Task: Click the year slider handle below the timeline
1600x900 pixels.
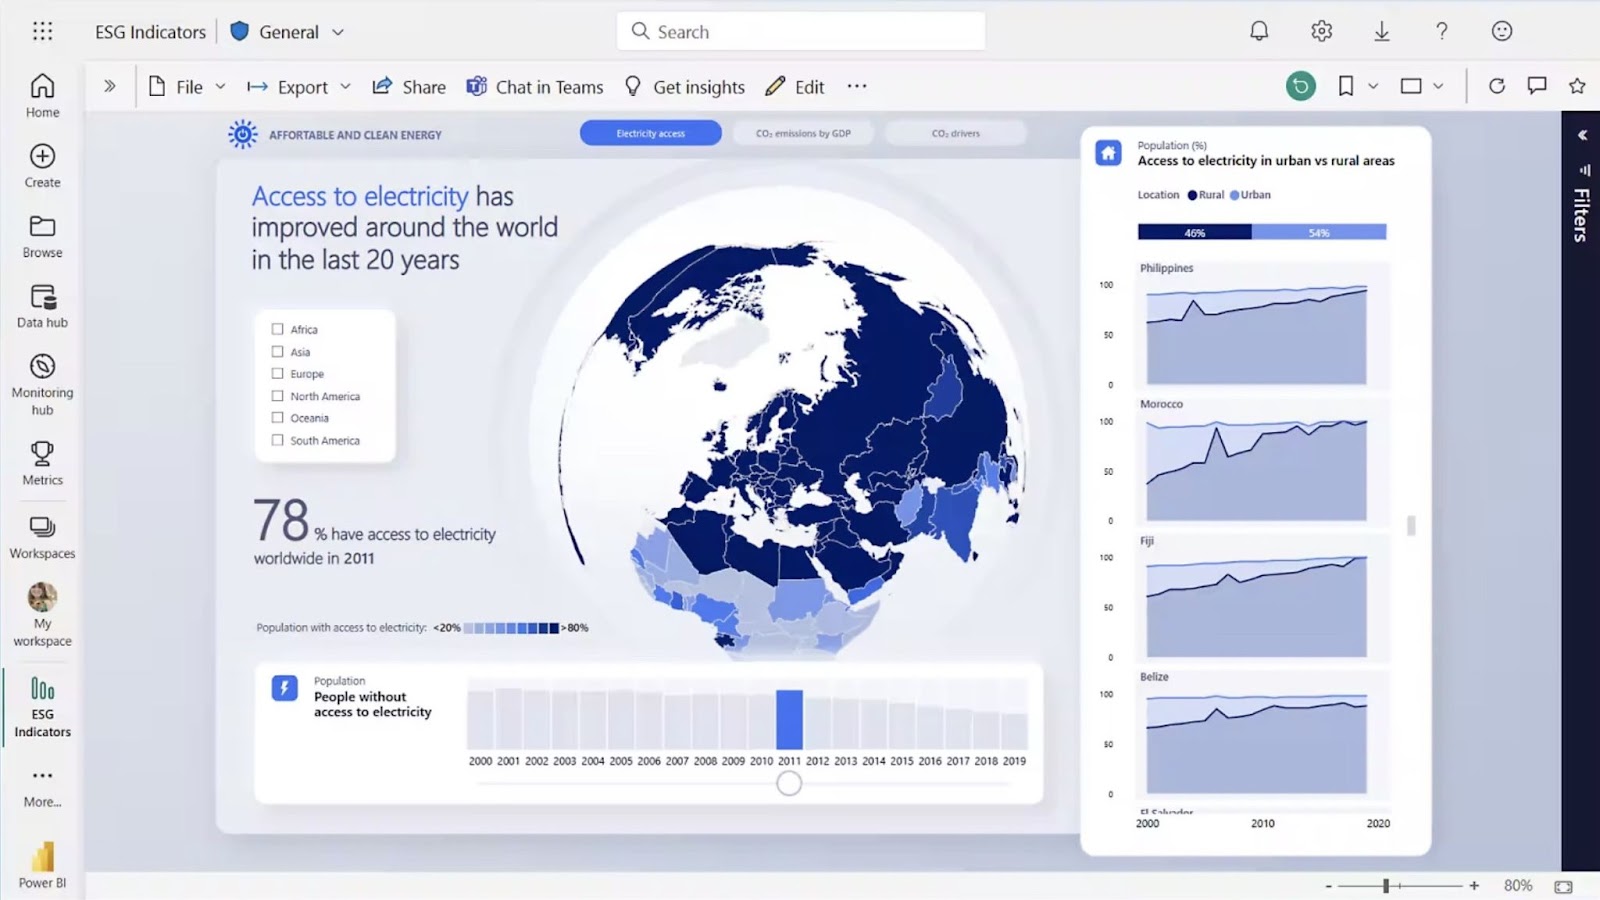Action: pyautogui.click(x=789, y=784)
